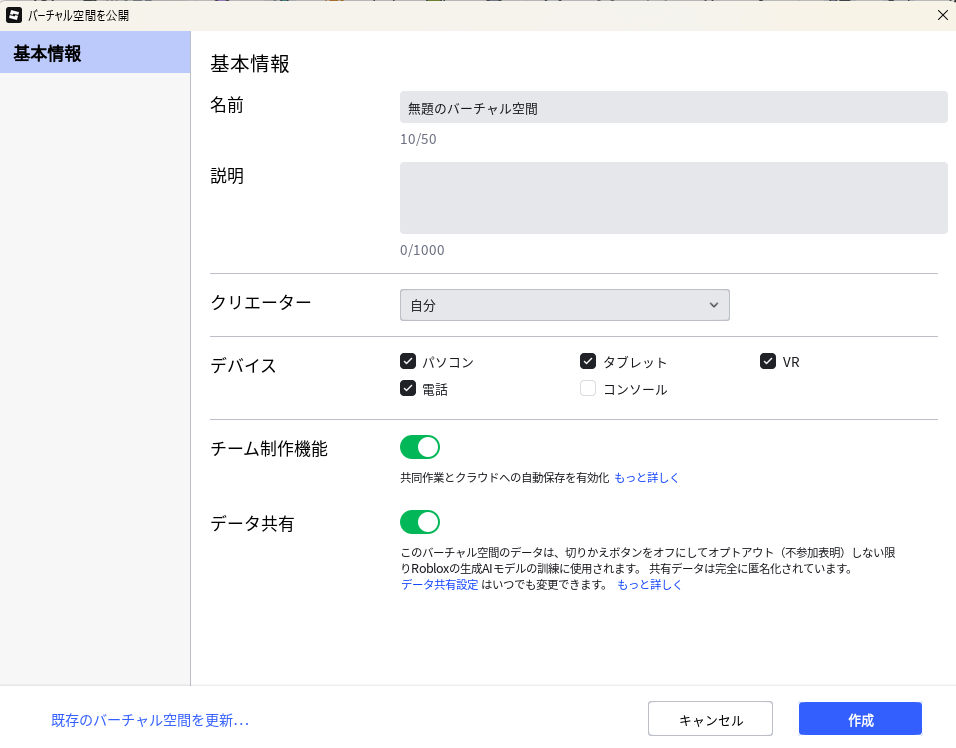Open the クリエーター dropdown showing 自分
956x748 pixels.
pos(565,305)
